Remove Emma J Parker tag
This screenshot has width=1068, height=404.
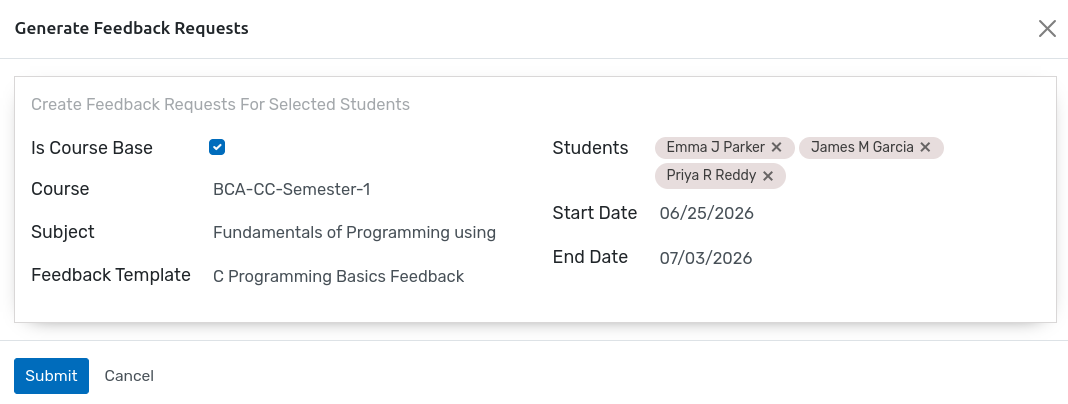[x=776, y=147]
